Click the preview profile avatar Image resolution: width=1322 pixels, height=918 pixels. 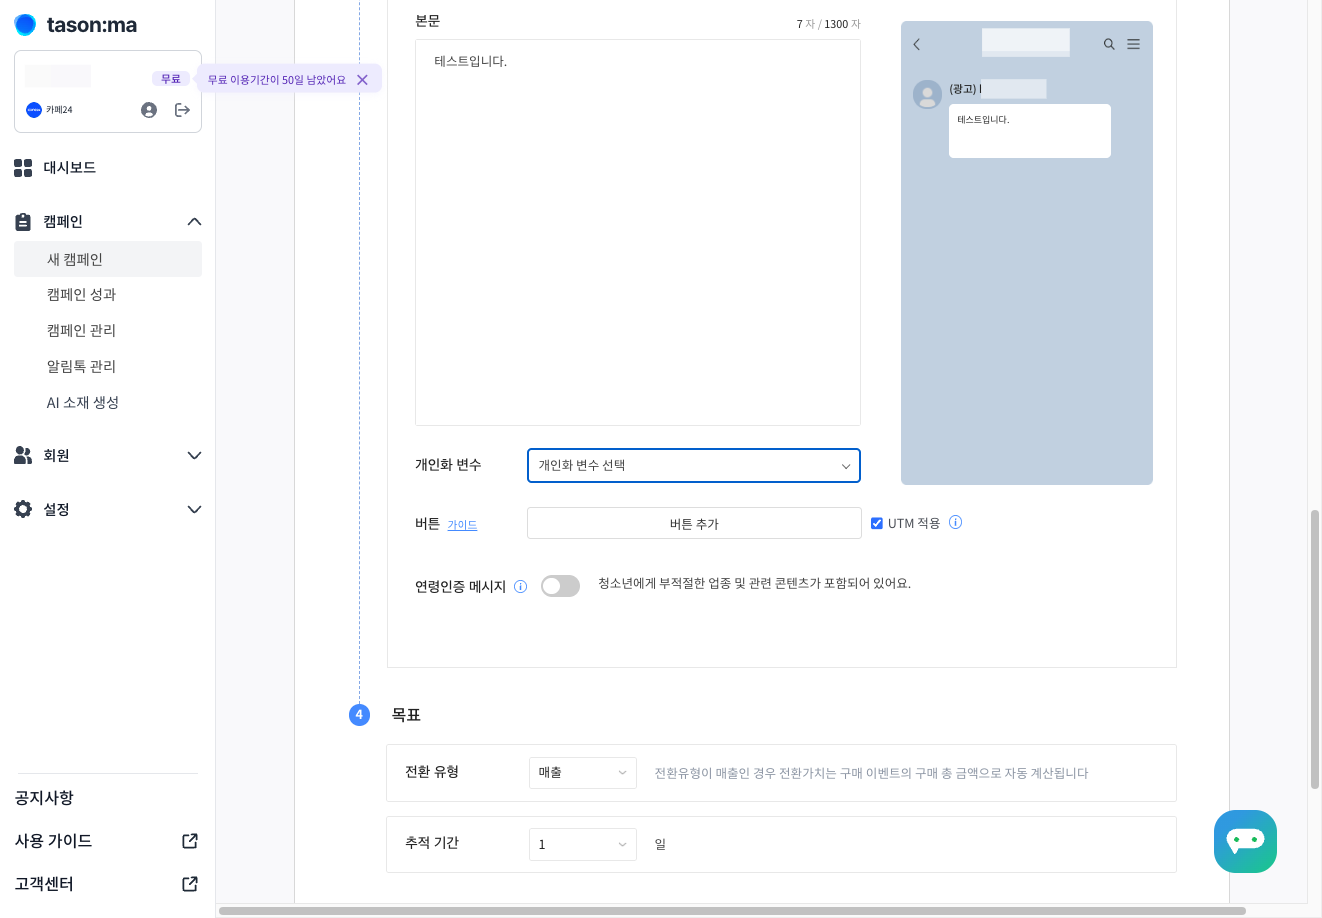(x=928, y=95)
